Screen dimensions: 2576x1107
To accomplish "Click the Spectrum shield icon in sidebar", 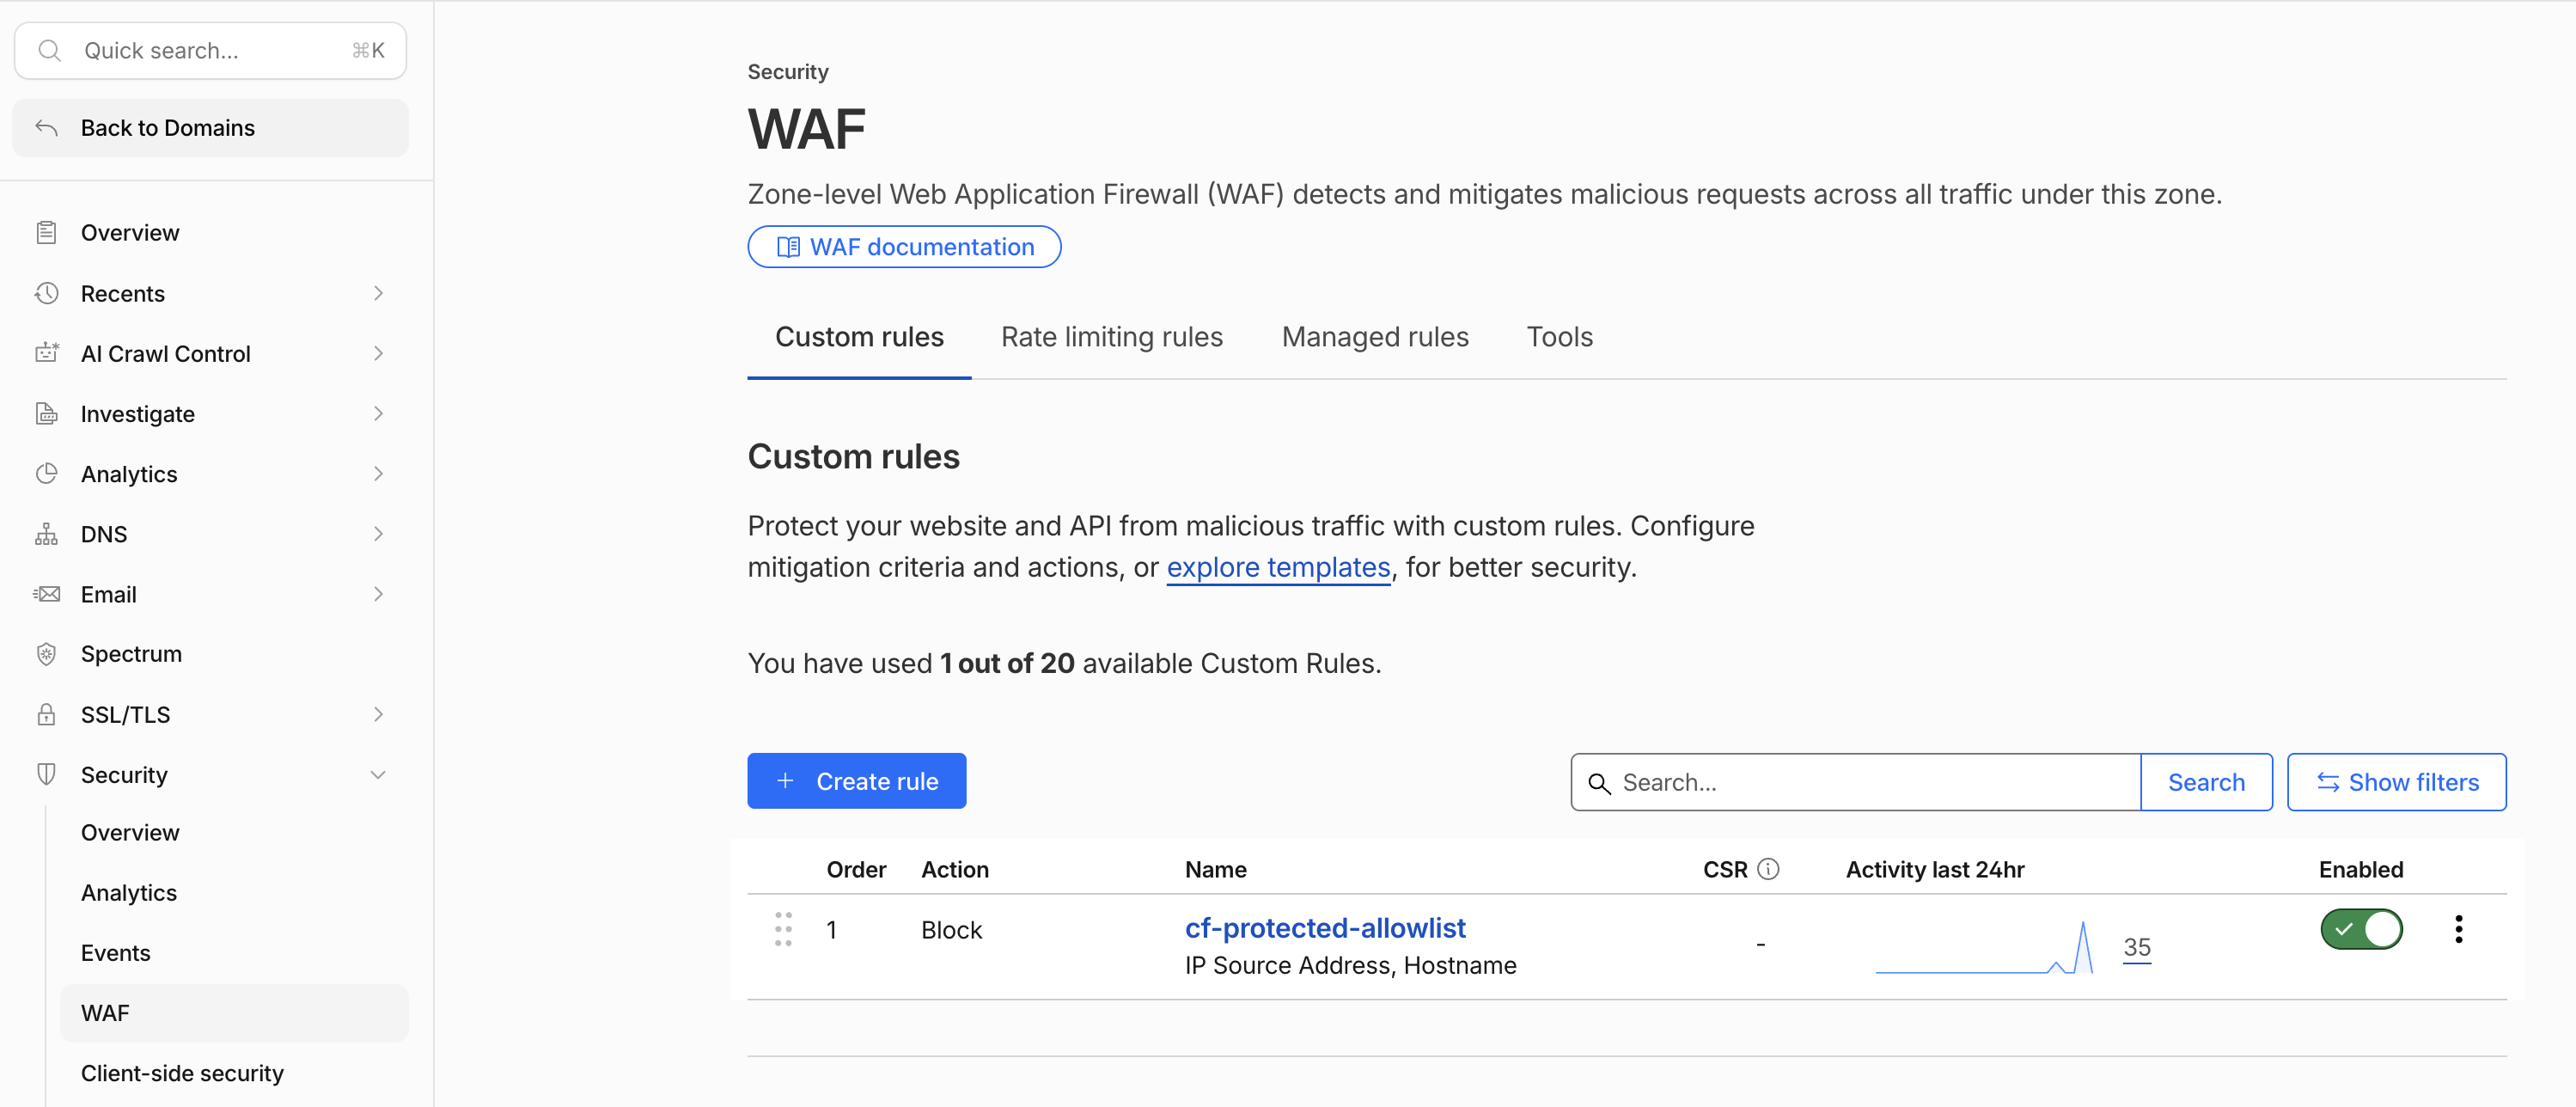I will pyautogui.click(x=46, y=654).
